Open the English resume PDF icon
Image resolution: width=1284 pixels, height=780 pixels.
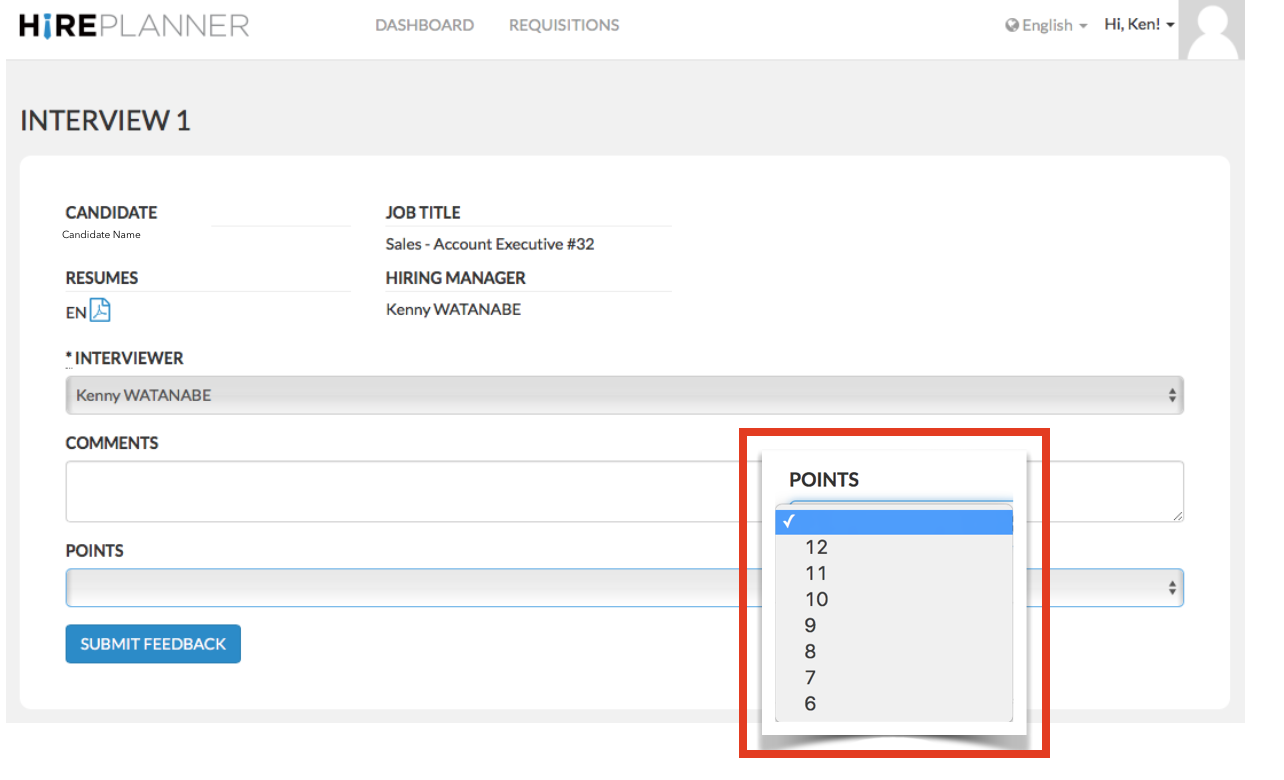coord(100,311)
